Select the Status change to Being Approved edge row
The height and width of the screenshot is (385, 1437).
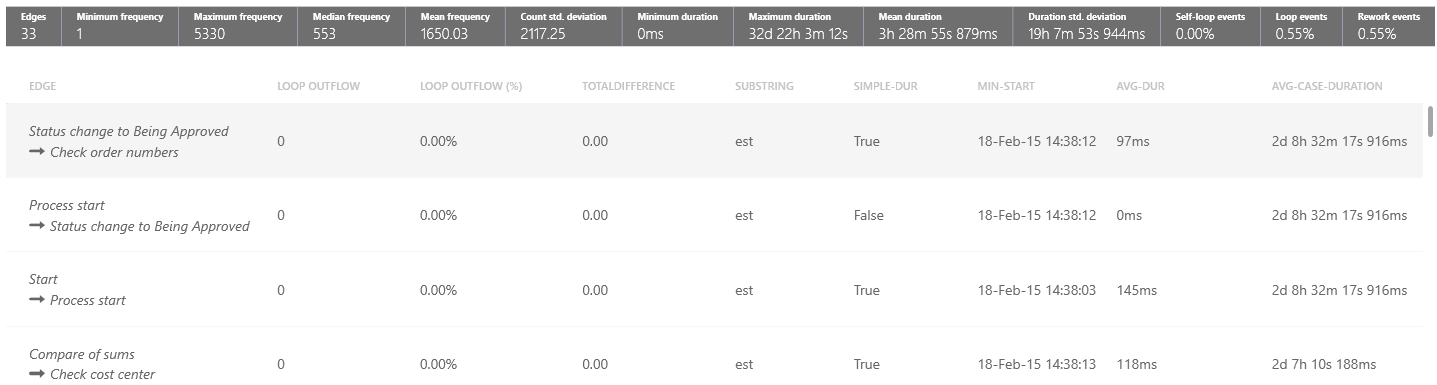coord(714,141)
